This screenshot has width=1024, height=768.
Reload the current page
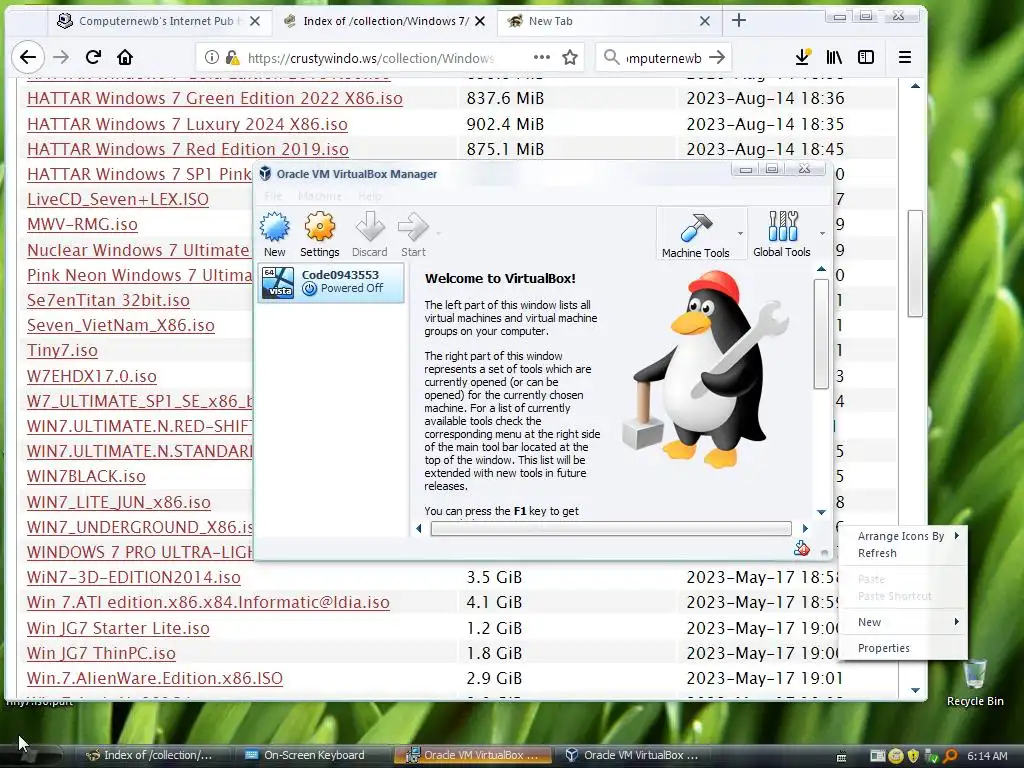point(93,57)
